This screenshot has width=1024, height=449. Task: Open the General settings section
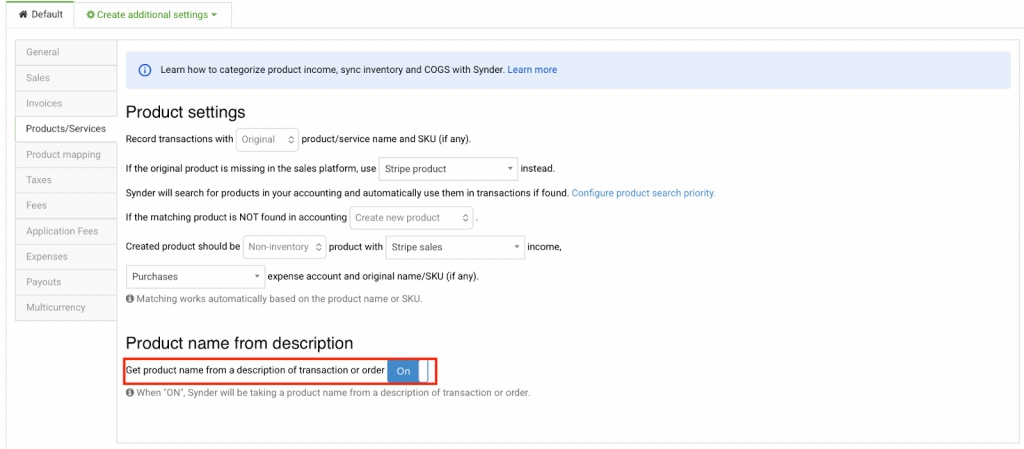[43, 52]
